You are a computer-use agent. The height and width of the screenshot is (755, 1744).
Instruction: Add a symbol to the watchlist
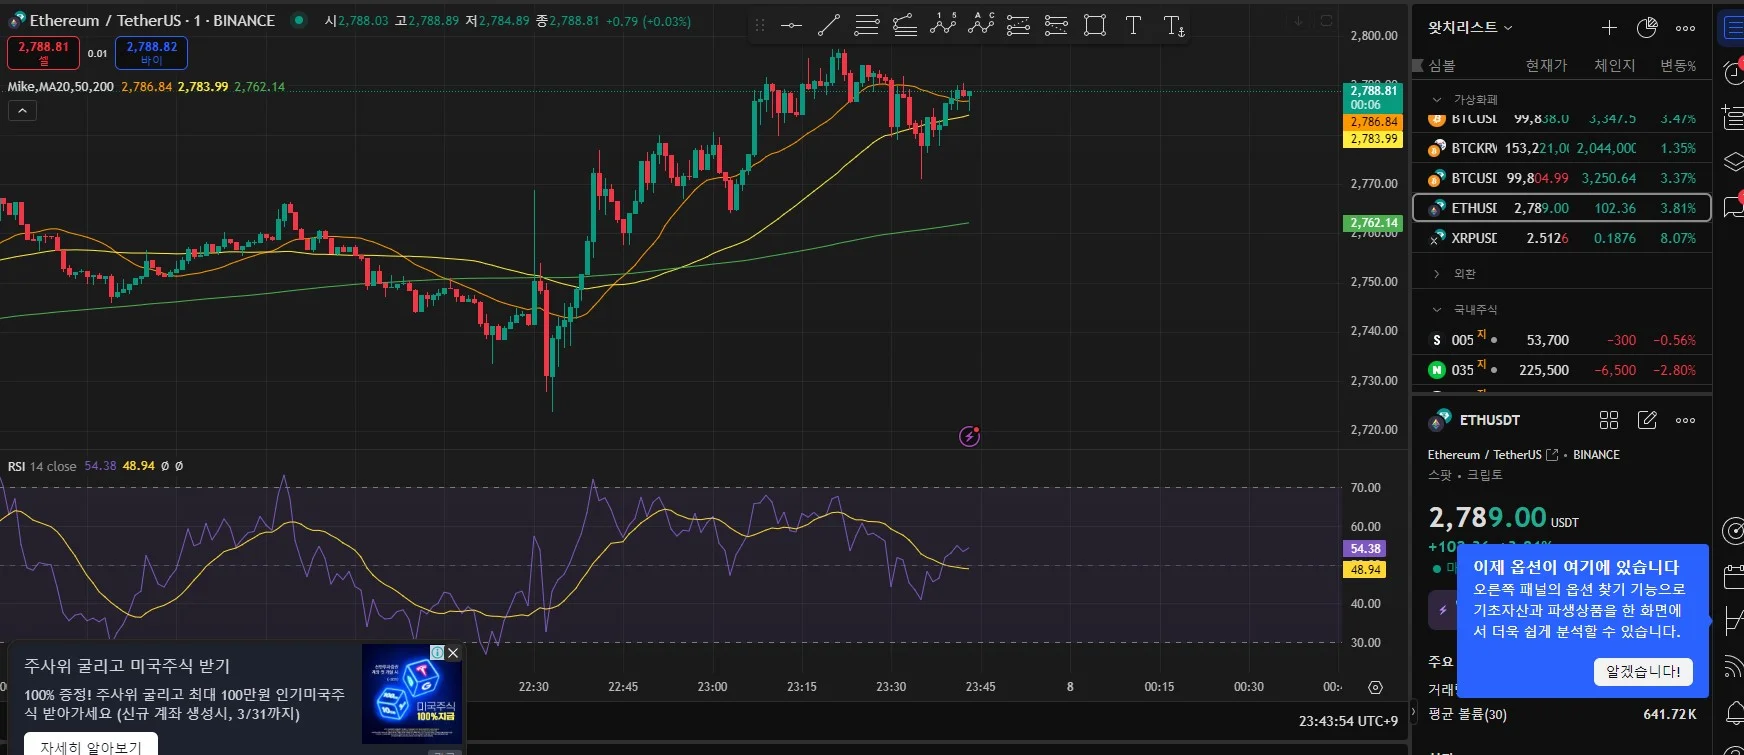point(1609,28)
